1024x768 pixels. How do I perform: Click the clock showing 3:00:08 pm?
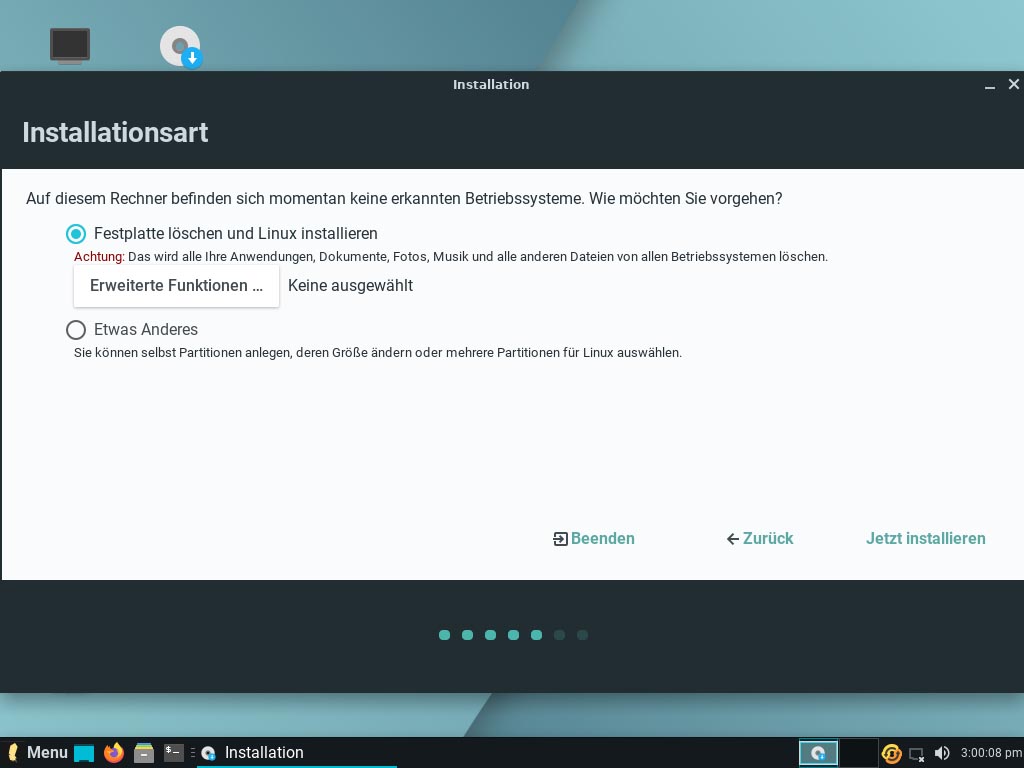pyautogui.click(x=991, y=753)
